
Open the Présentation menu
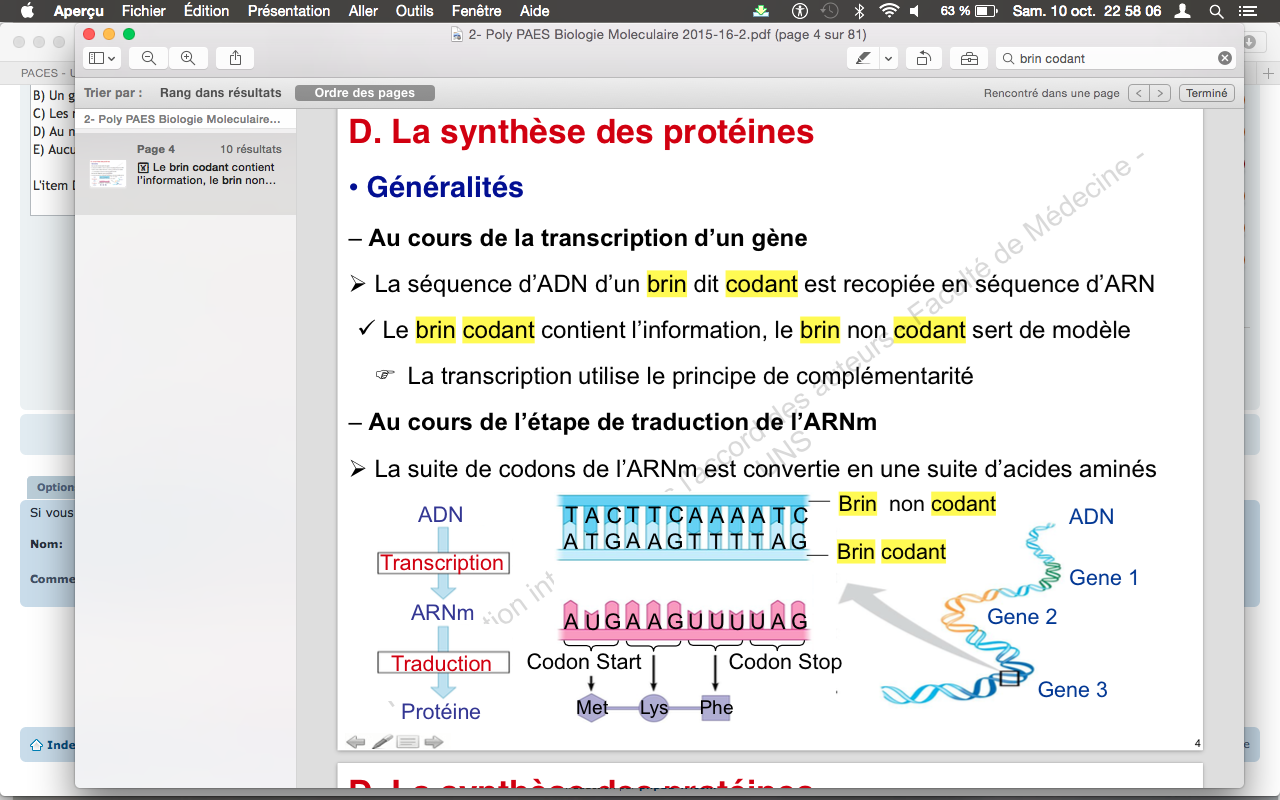click(289, 11)
